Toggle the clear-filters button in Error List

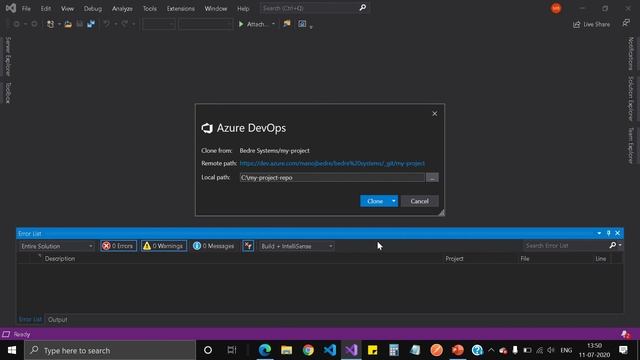248,246
